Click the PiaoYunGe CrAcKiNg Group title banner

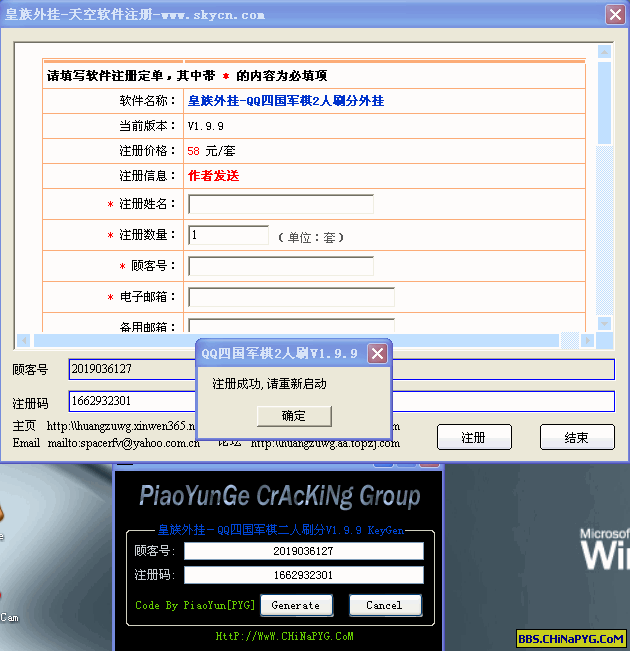coord(279,496)
